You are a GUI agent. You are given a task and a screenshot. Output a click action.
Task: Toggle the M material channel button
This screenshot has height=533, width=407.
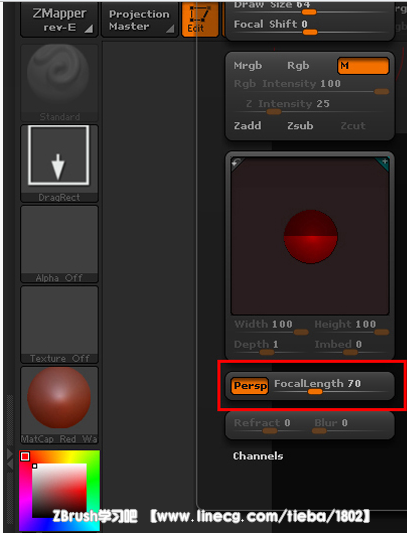point(363,66)
